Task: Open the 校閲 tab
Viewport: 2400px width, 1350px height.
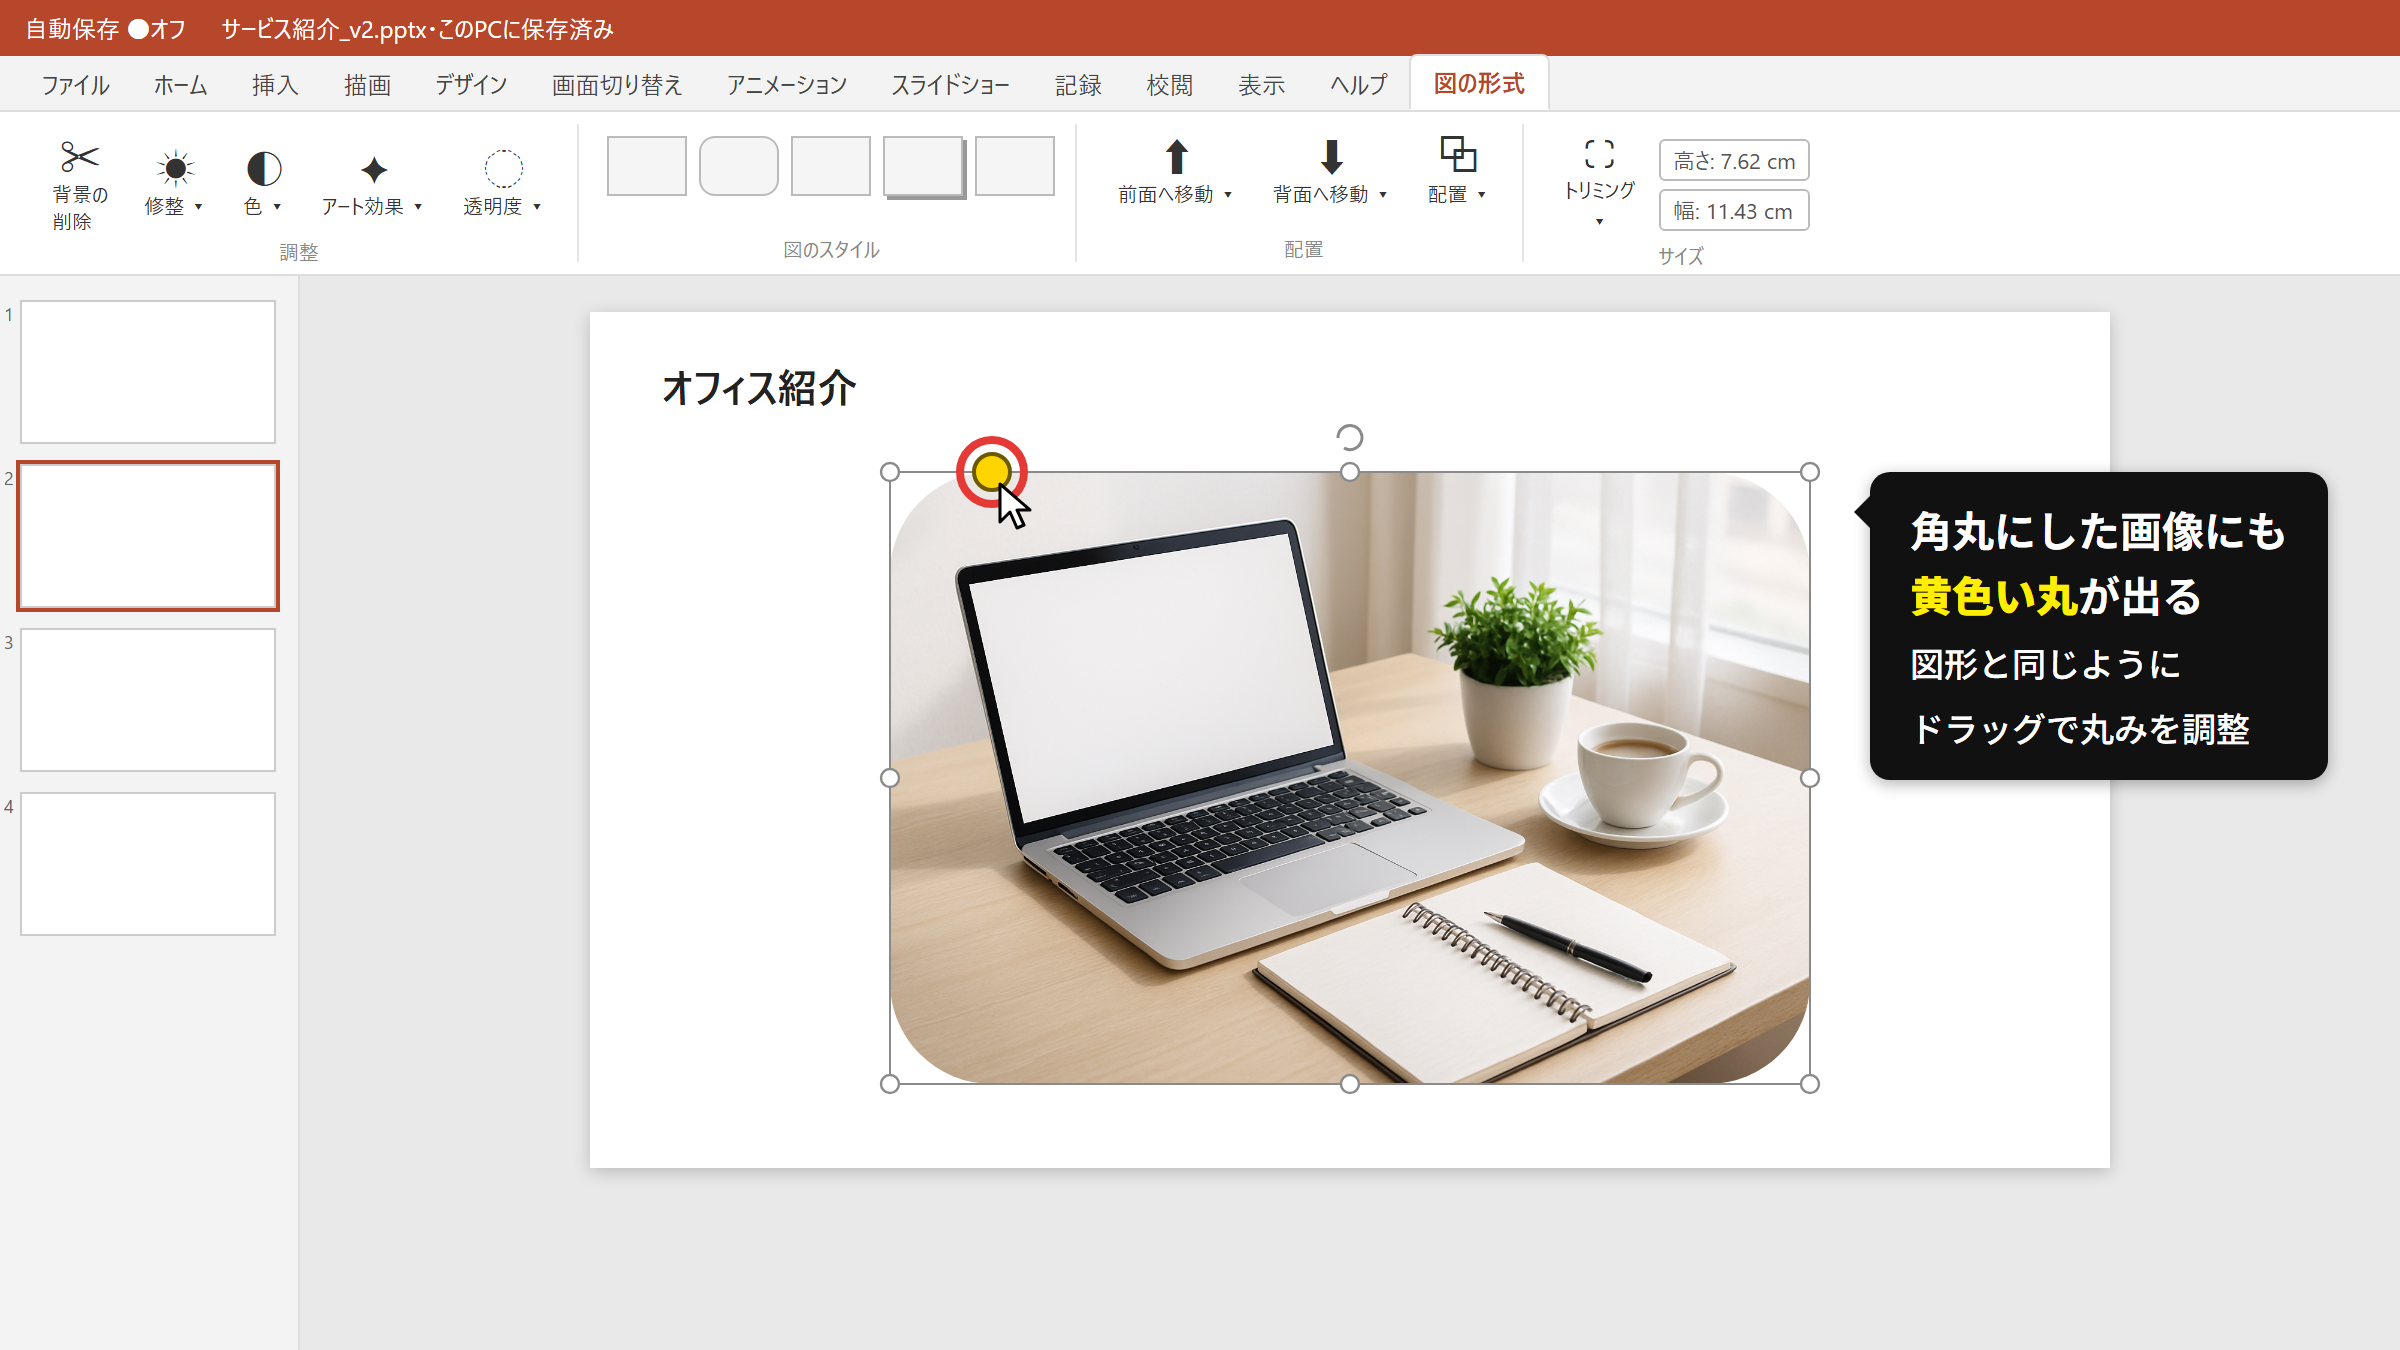Action: pos(1170,85)
